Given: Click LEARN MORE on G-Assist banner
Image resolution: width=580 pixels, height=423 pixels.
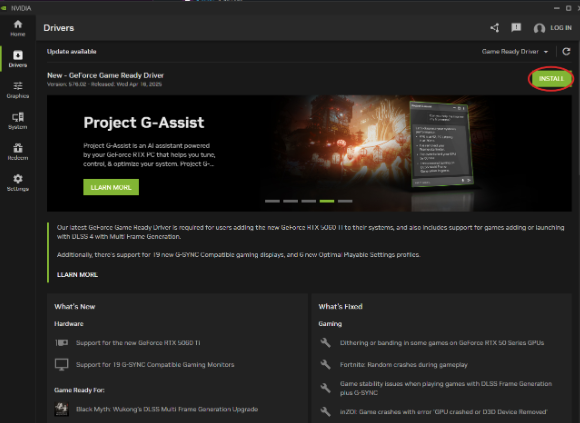Looking at the screenshot, I should coord(111,187).
